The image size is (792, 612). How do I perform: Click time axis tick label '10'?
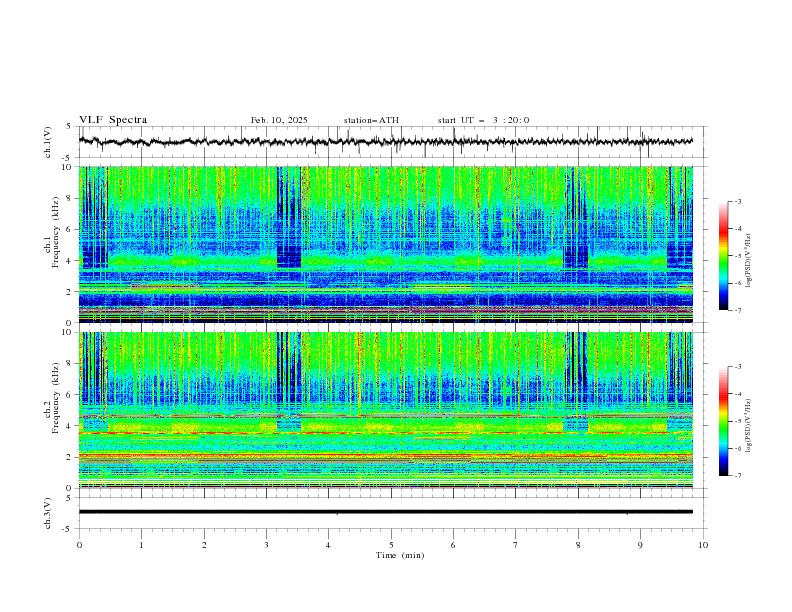[703, 545]
